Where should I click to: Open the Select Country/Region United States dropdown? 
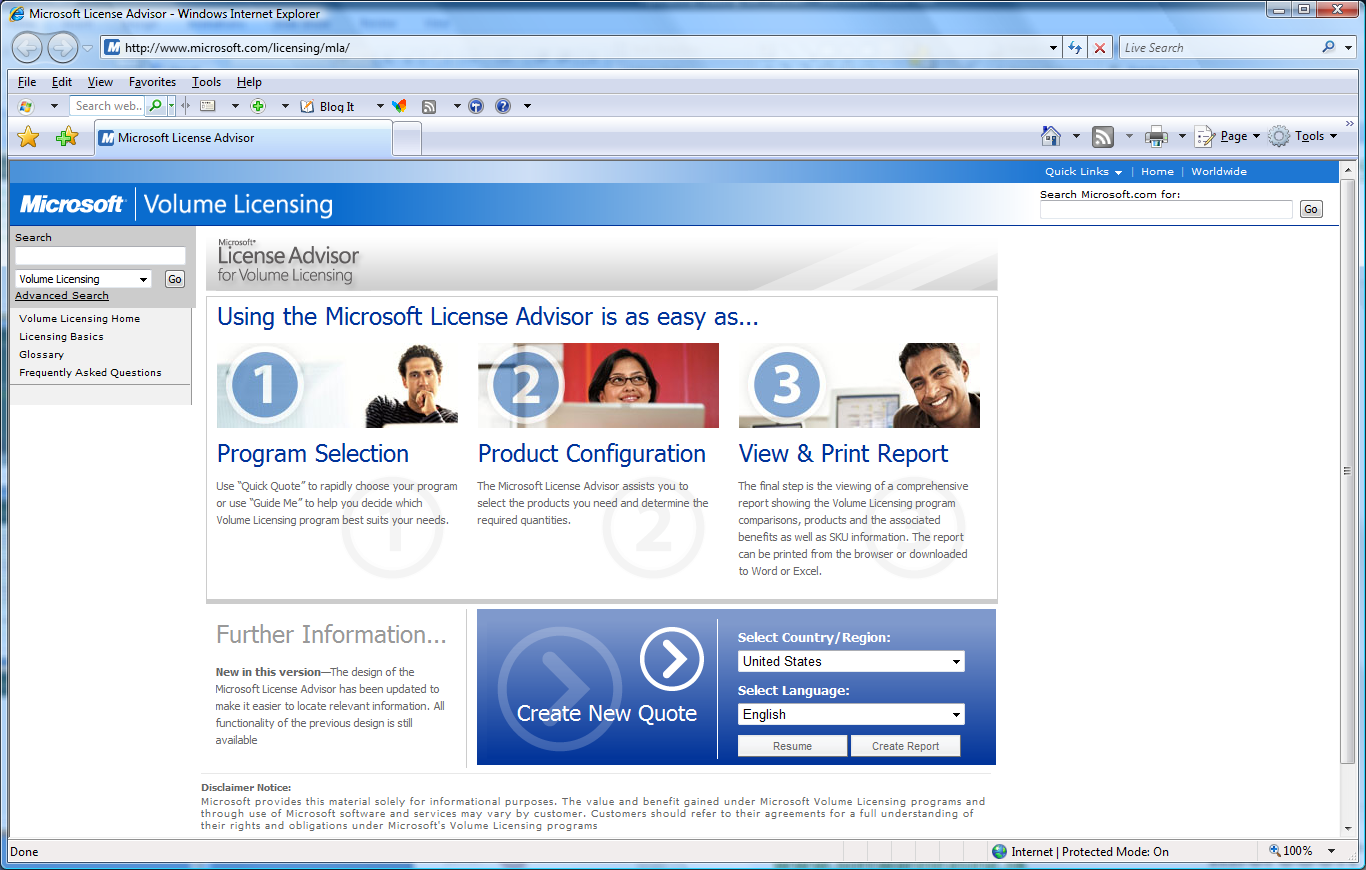tap(956, 662)
